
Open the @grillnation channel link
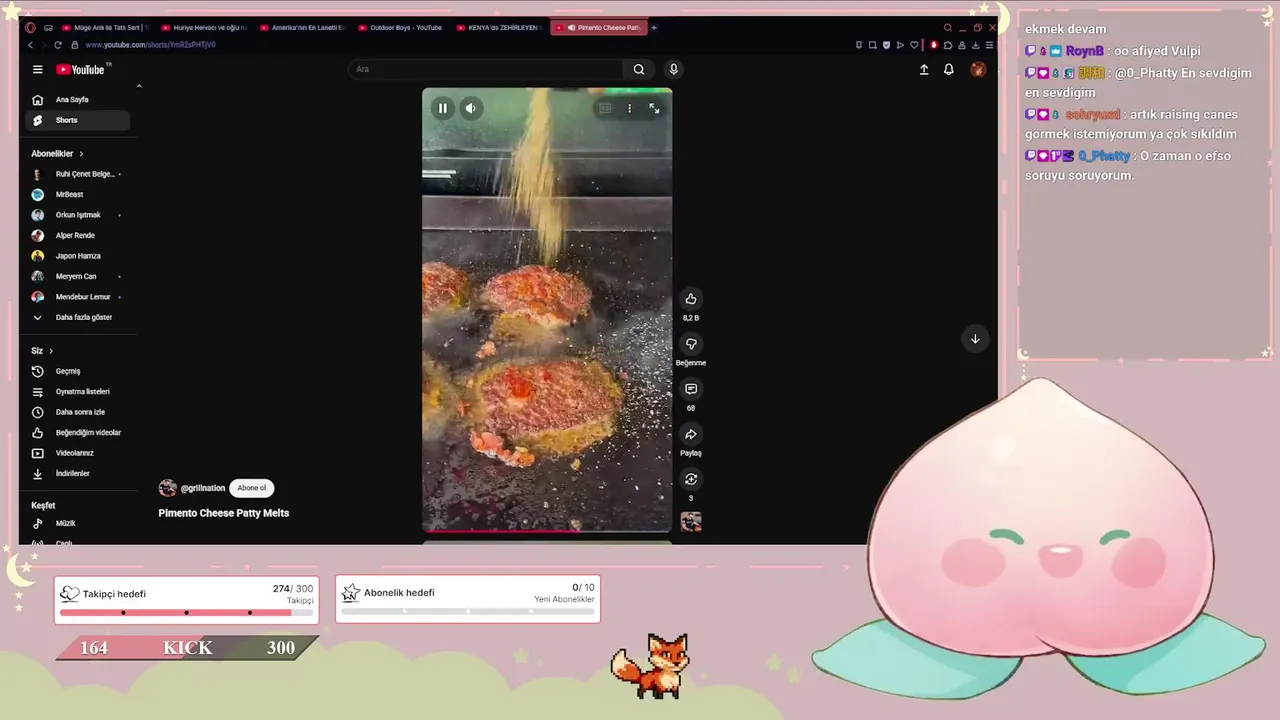[x=203, y=488]
